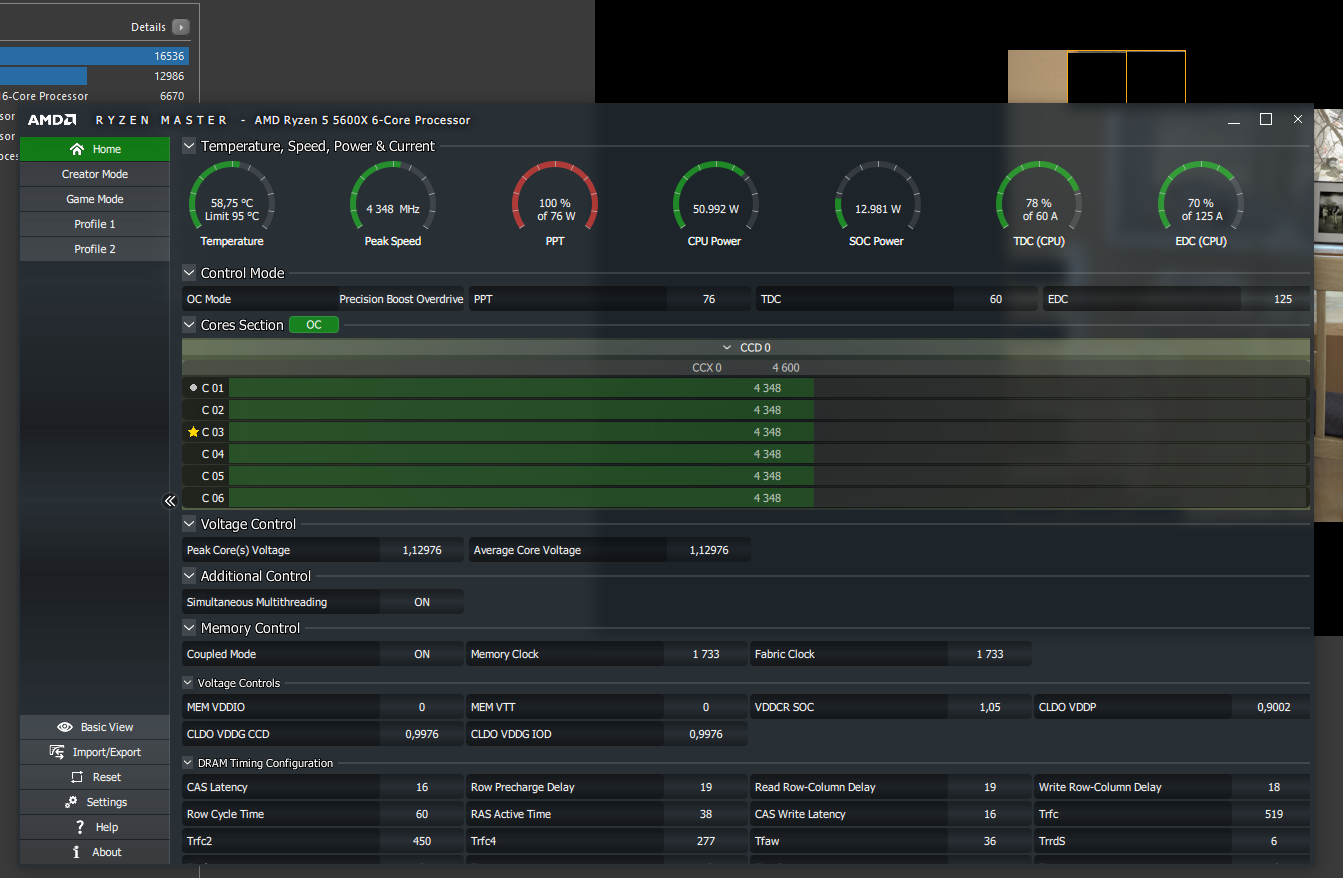
Task: Toggle Coupled Mode ON value
Action: (x=422, y=654)
